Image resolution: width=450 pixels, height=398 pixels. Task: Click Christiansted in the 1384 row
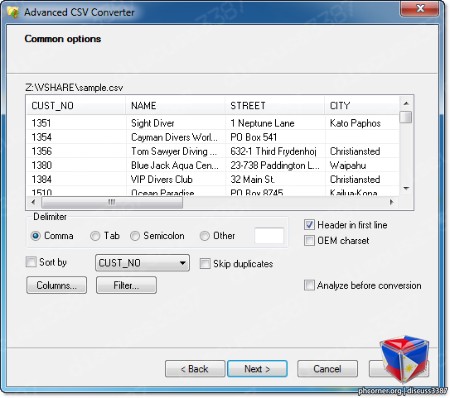[362, 179]
